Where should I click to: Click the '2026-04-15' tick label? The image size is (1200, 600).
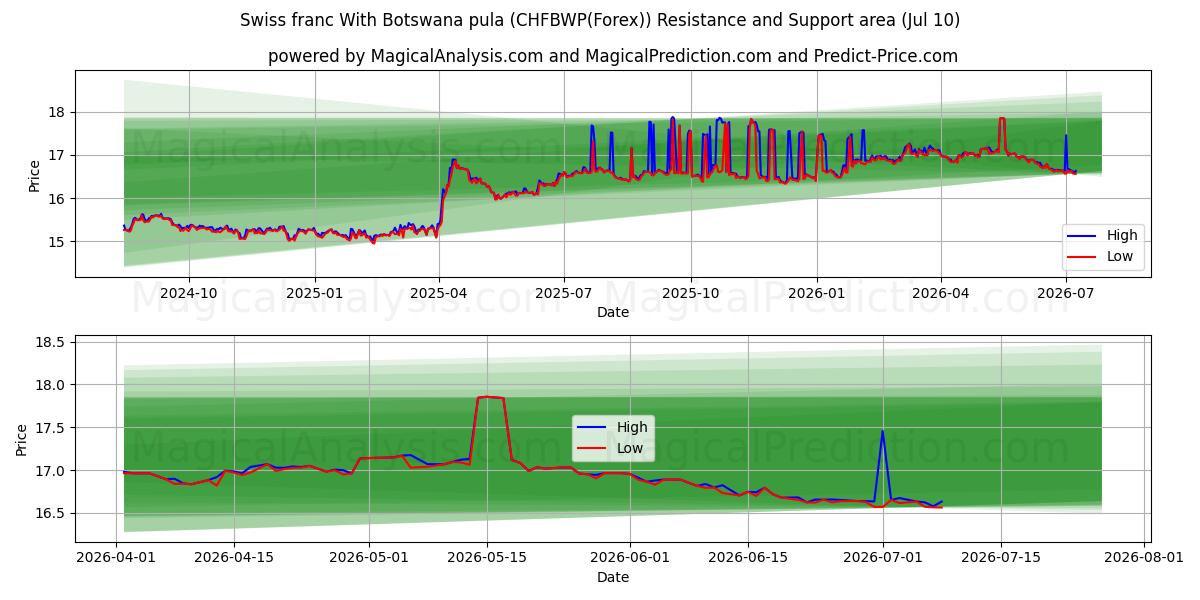pyautogui.click(x=234, y=557)
